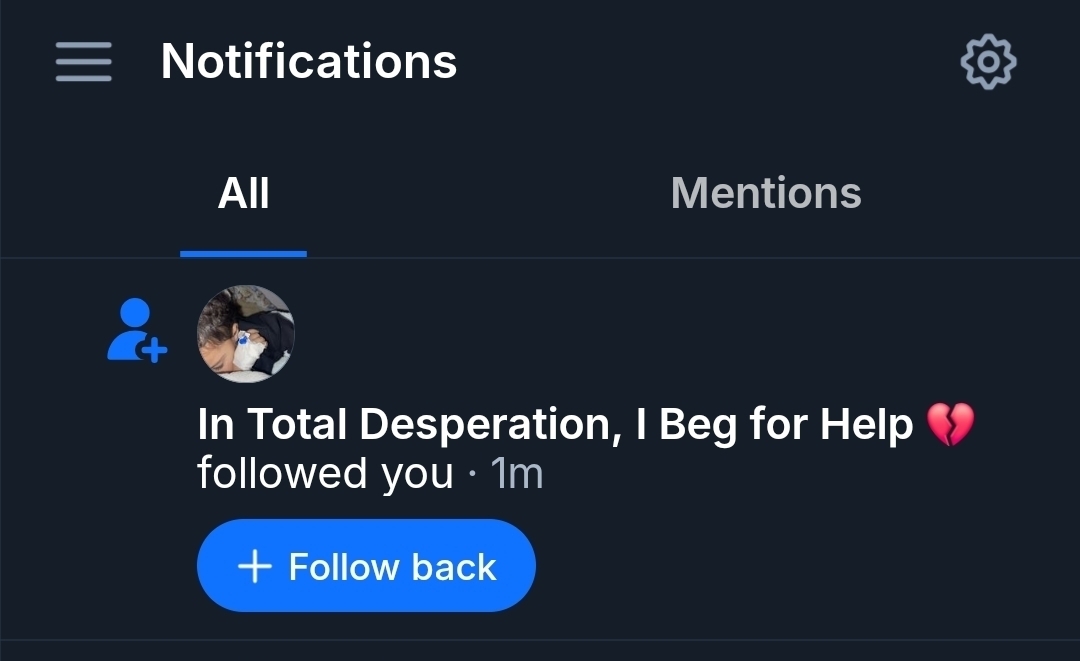Image resolution: width=1080 pixels, height=661 pixels.
Task: Switch to the Mentions tab
Action: point(766,193)
